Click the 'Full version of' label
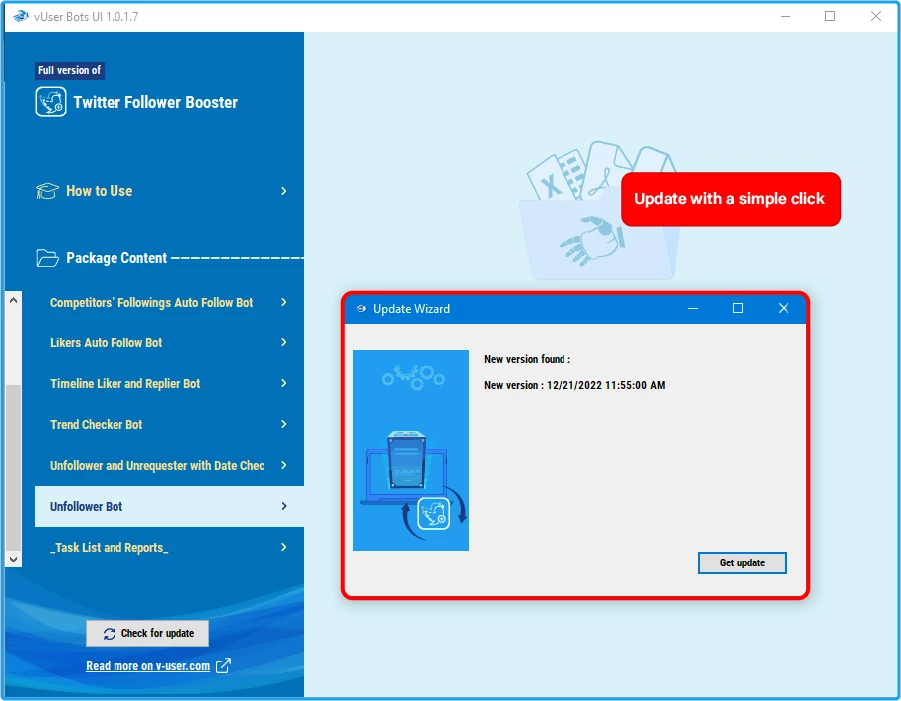 click(x=70, y=70)
